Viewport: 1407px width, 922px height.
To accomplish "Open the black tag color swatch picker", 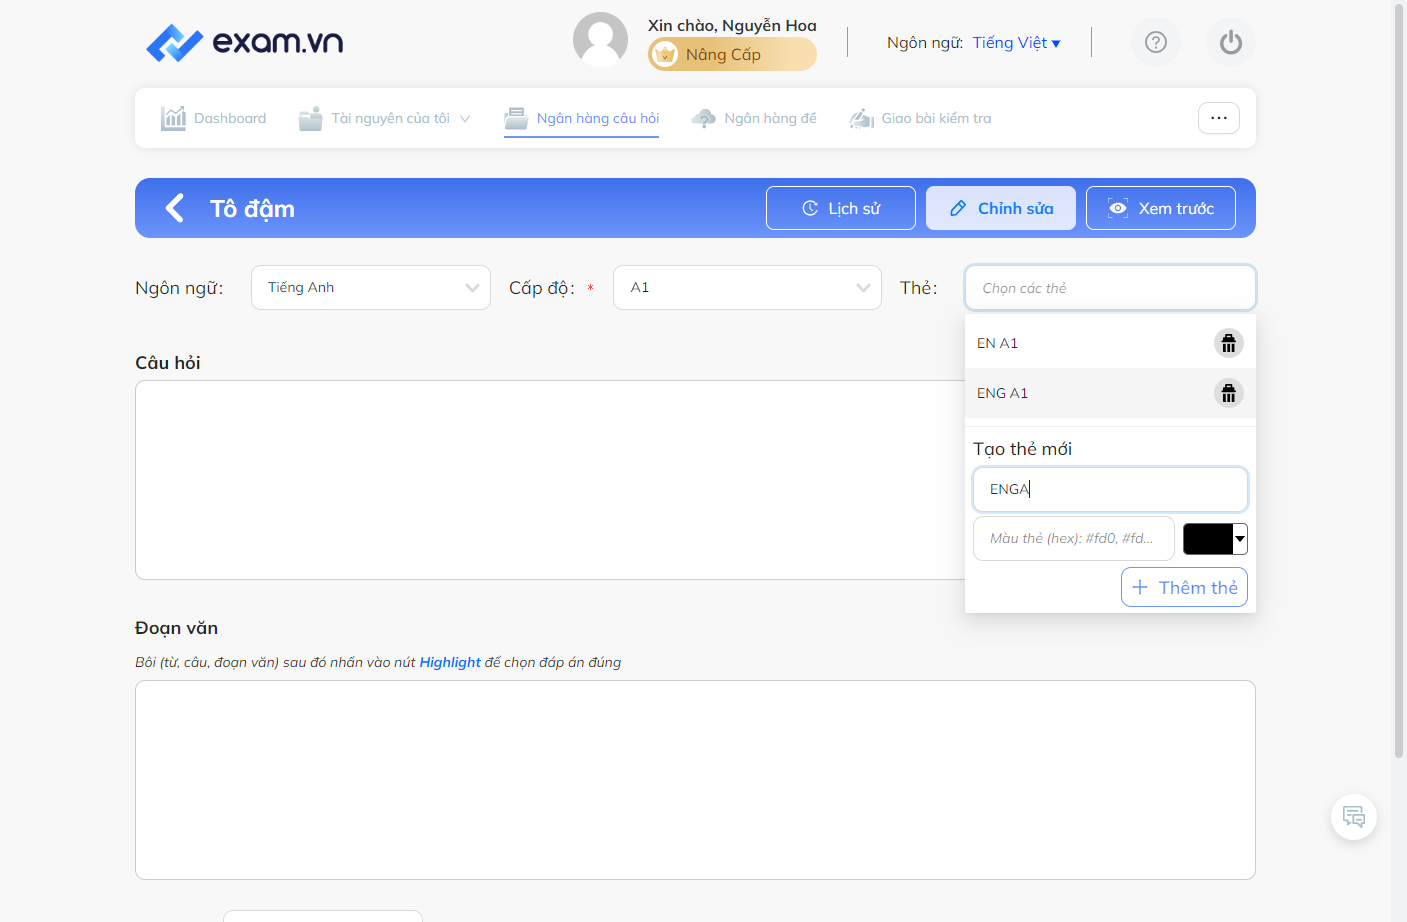I will click(x=1215, y=539).
